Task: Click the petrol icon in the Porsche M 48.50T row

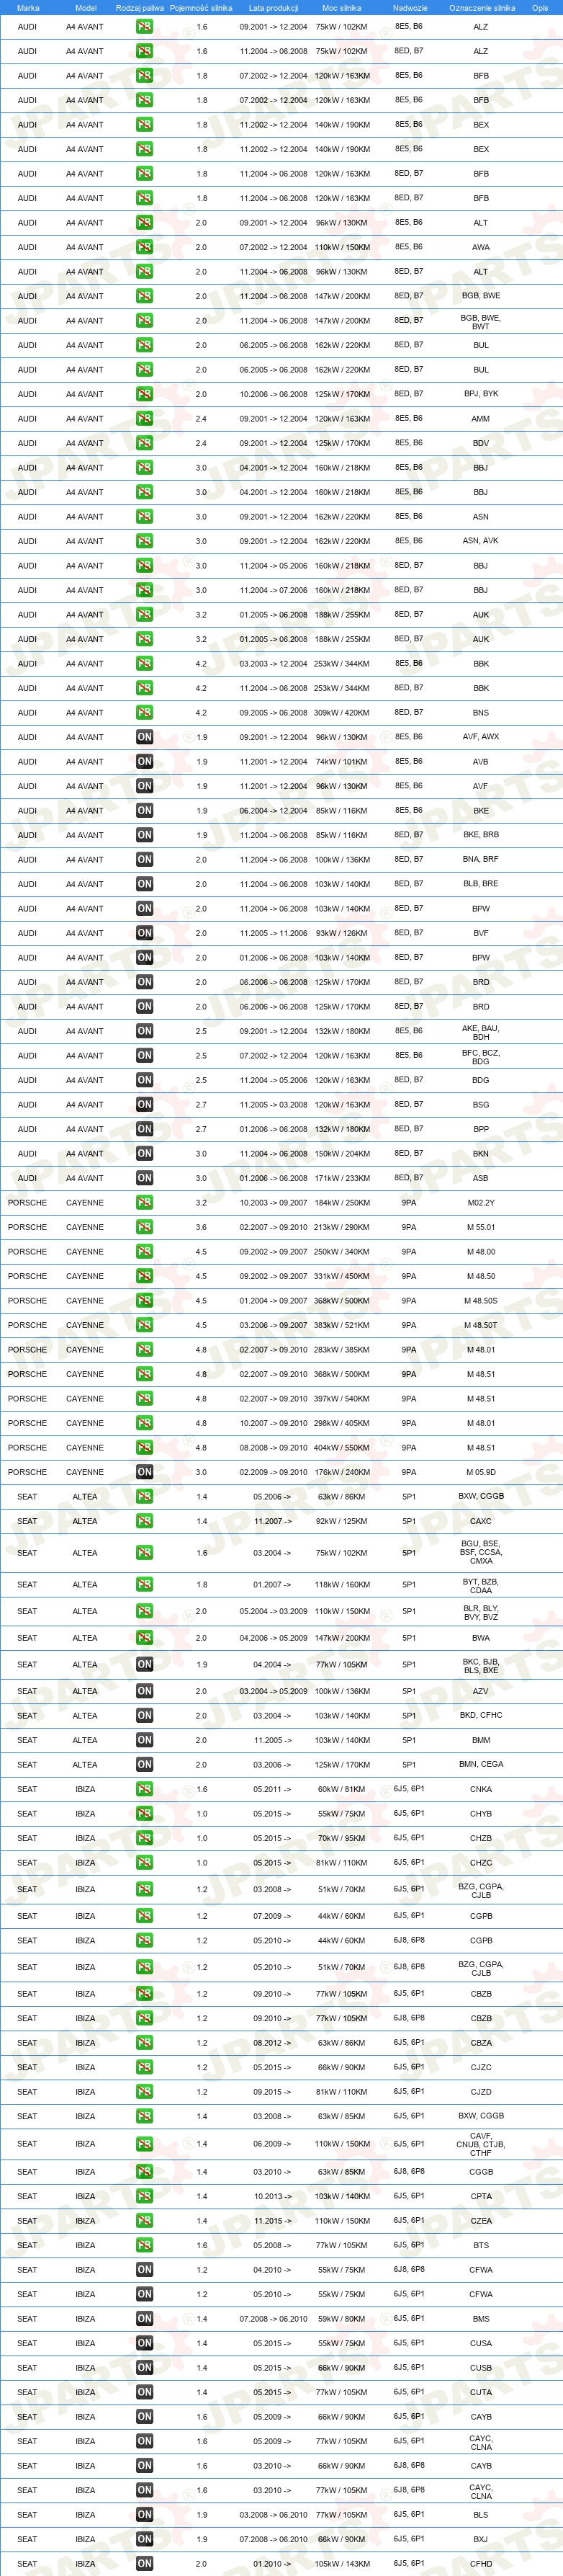Action: click(x=144, y=1325)
